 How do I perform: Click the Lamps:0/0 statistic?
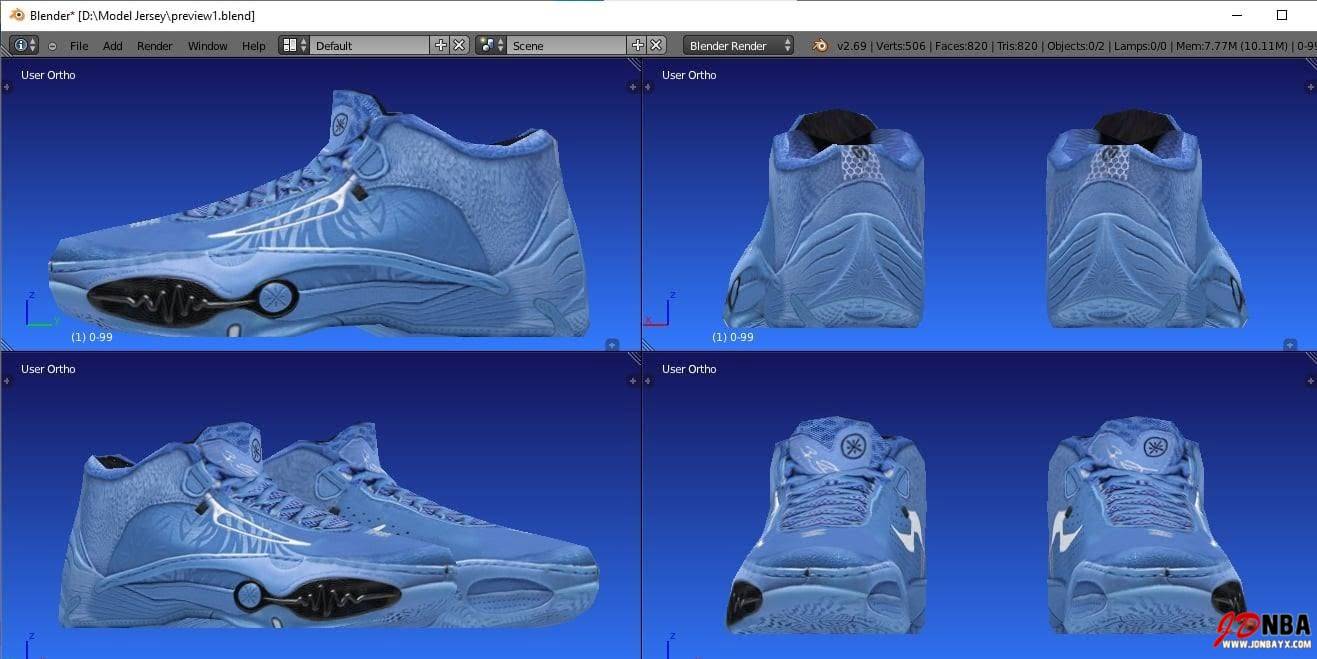pos(1139,46)
